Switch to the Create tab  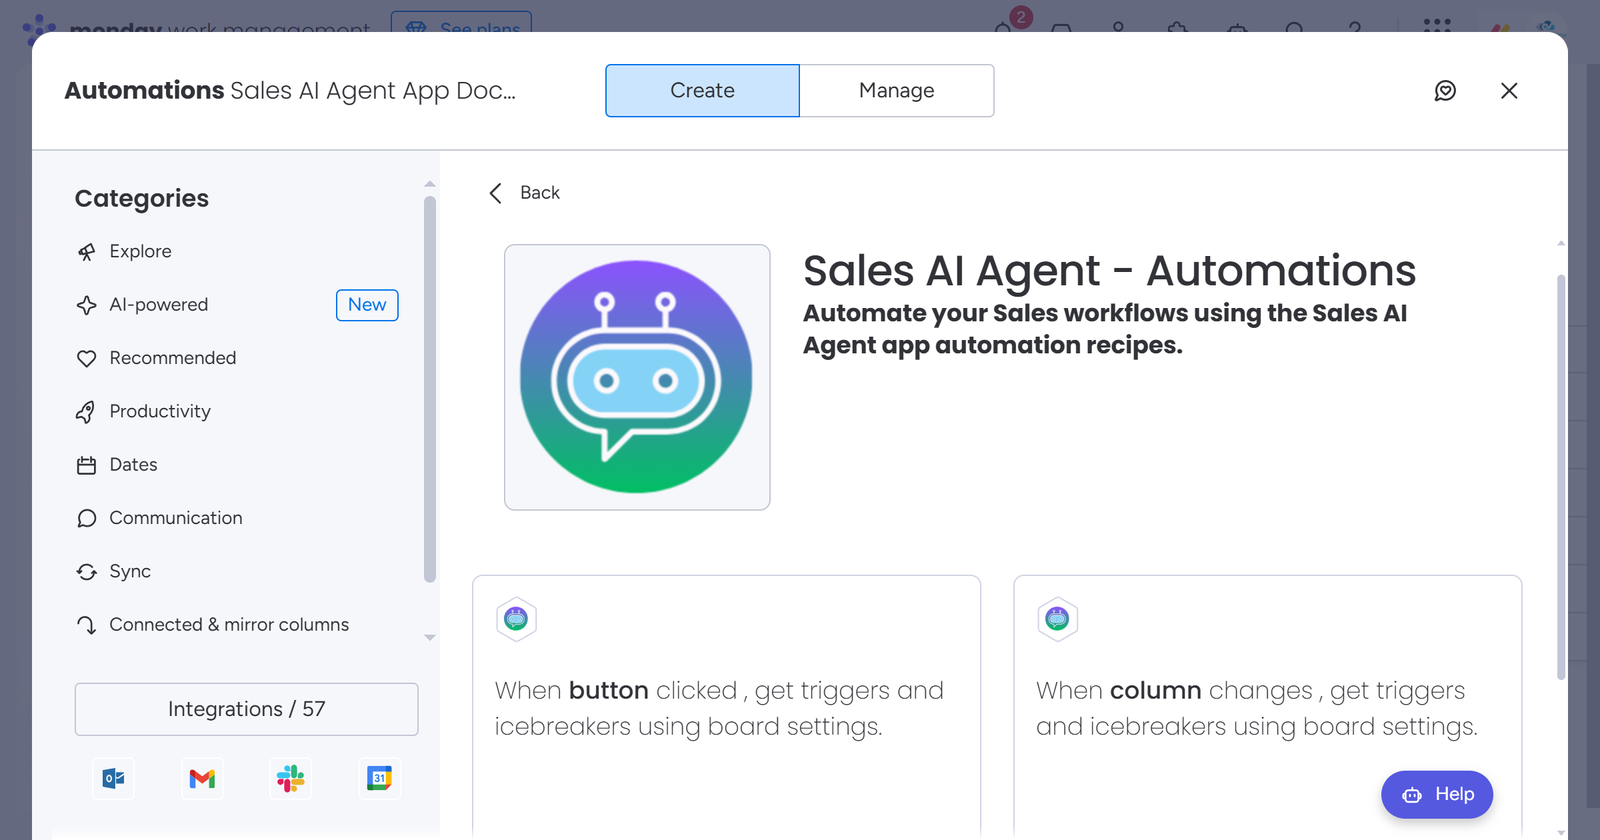click(702, 91)
